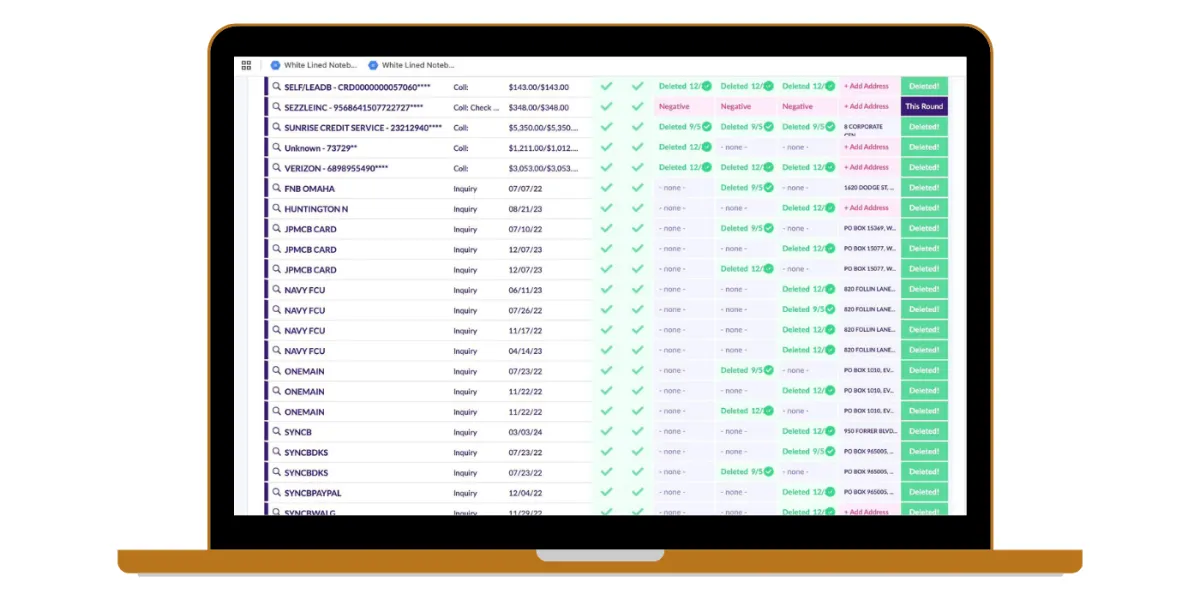Click the search icon next to HUNTINGTON N
The width and height of the screenshot is (1200, 600).
pos(277,208)
